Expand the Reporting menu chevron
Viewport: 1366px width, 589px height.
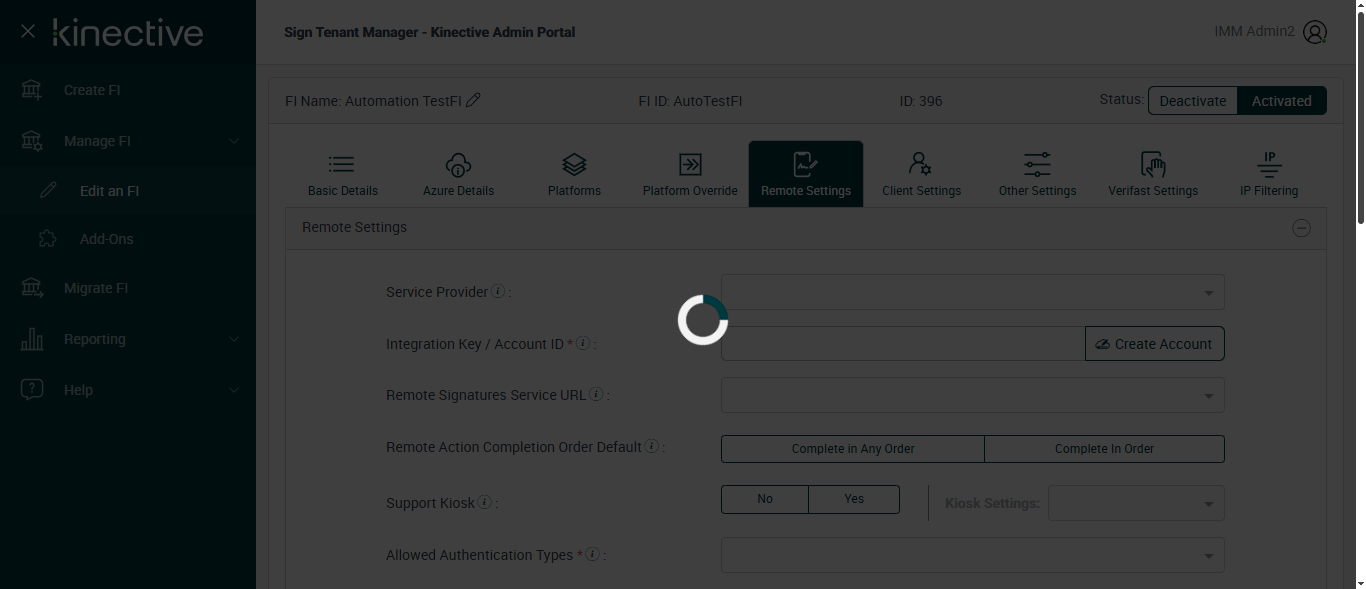click(234, 339)
